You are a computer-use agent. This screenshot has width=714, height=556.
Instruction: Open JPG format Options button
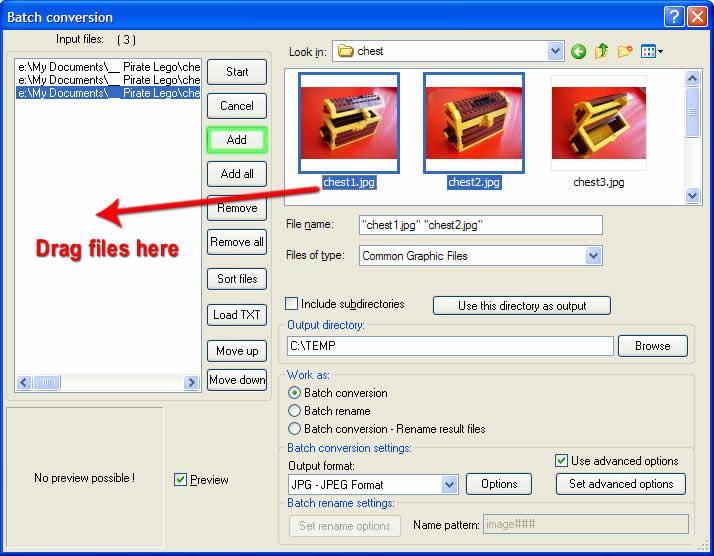pos(499,484)
